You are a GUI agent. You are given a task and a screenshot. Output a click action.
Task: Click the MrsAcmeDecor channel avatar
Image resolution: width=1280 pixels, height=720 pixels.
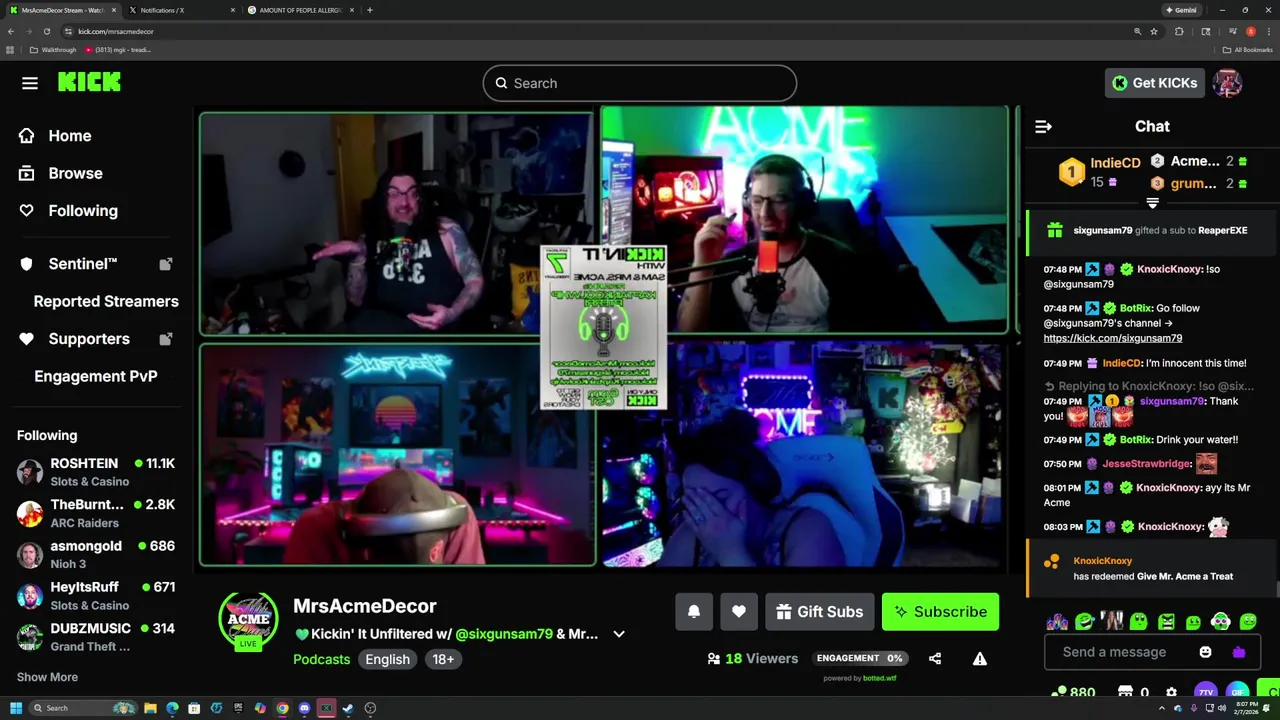pyautogui.click(x=248, y=618)
